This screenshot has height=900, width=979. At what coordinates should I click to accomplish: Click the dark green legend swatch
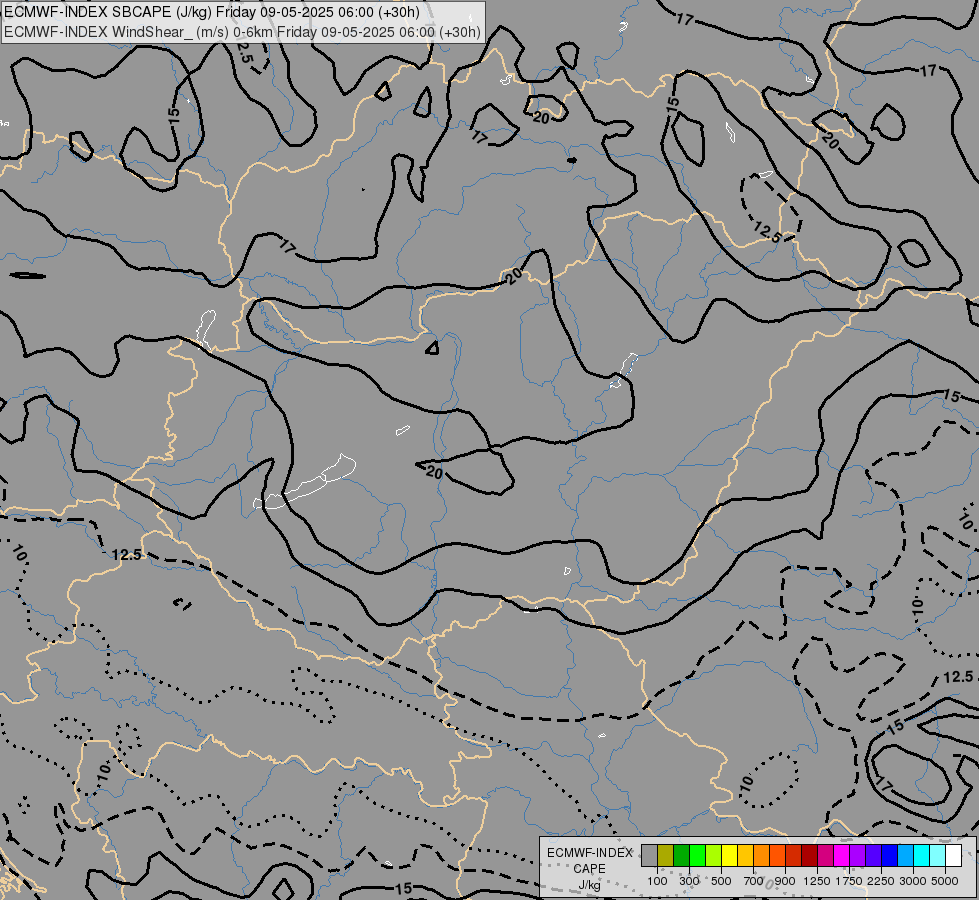682,855
